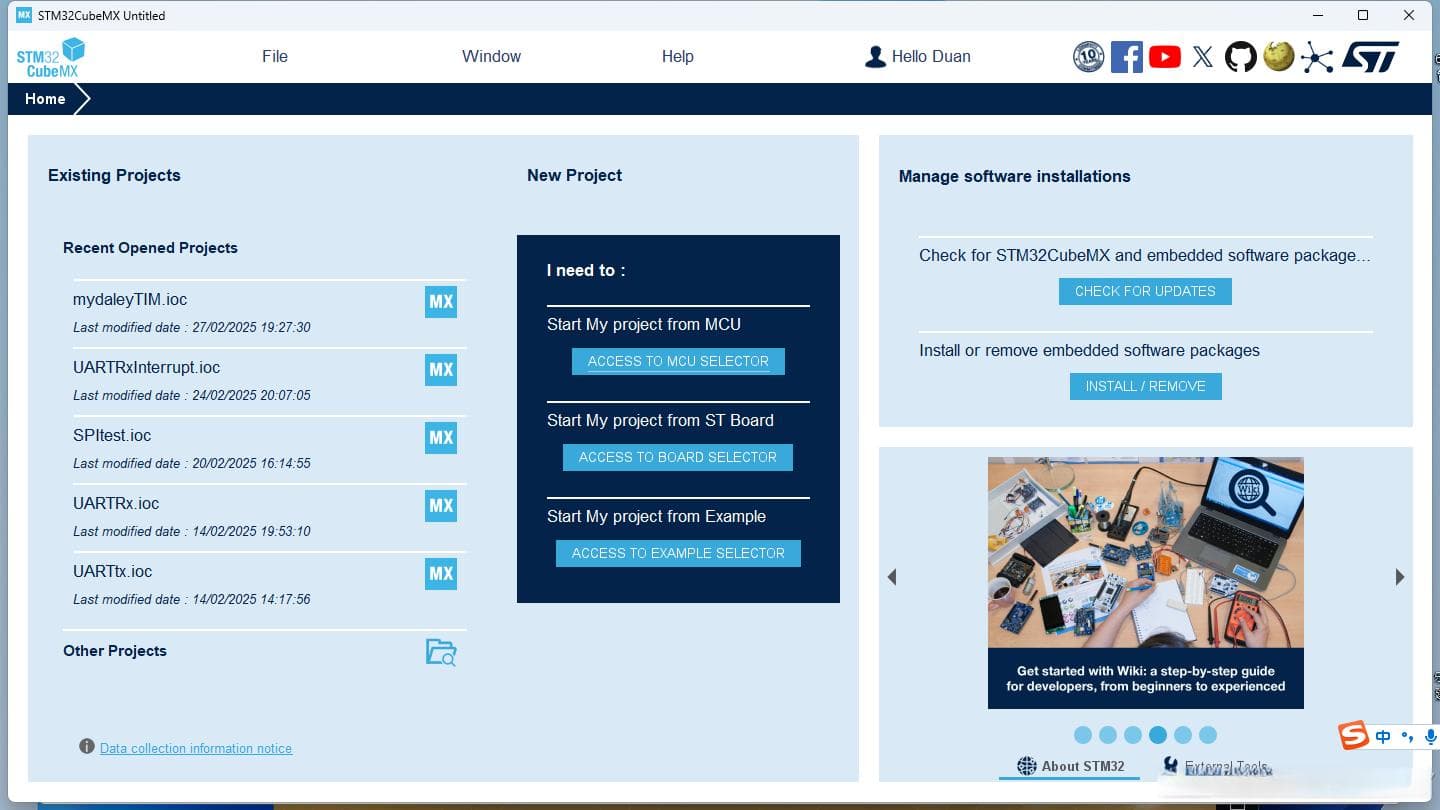Open the GitHub icon link
The width and height of the screenshot is (1440, 810).
(x=1241, y=57)
